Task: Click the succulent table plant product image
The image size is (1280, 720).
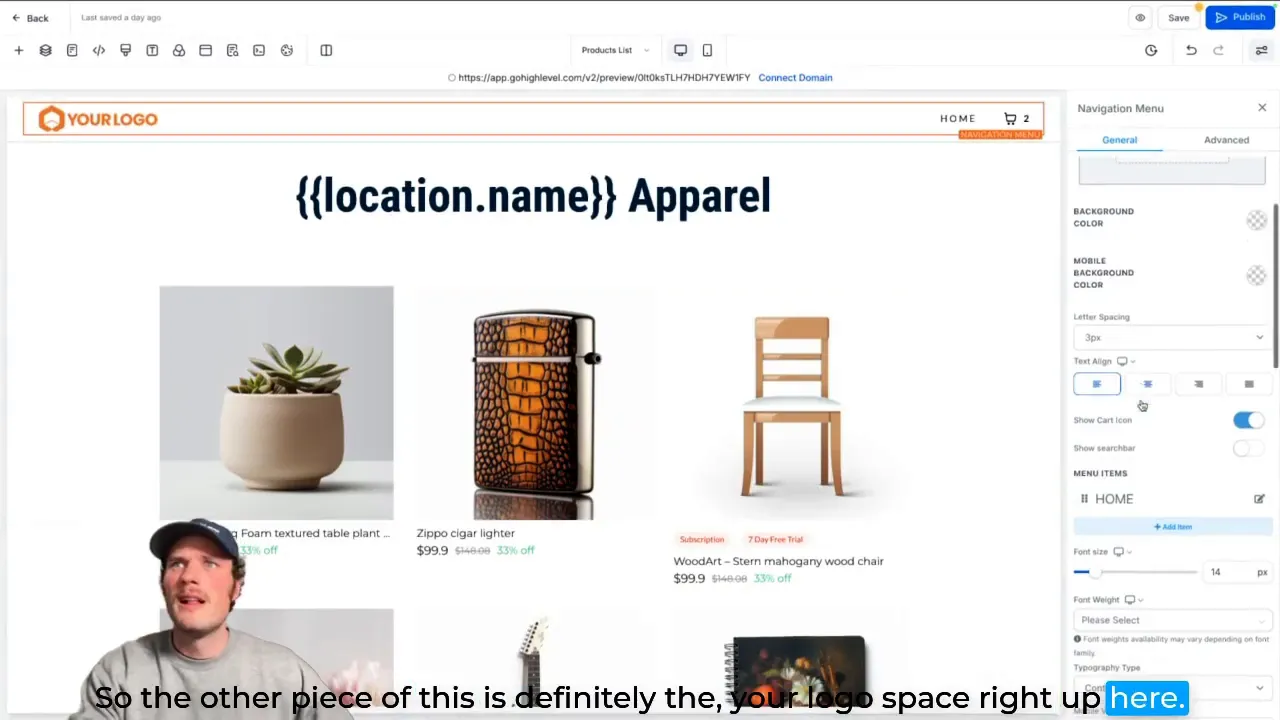Action: [x=276, y=403]
